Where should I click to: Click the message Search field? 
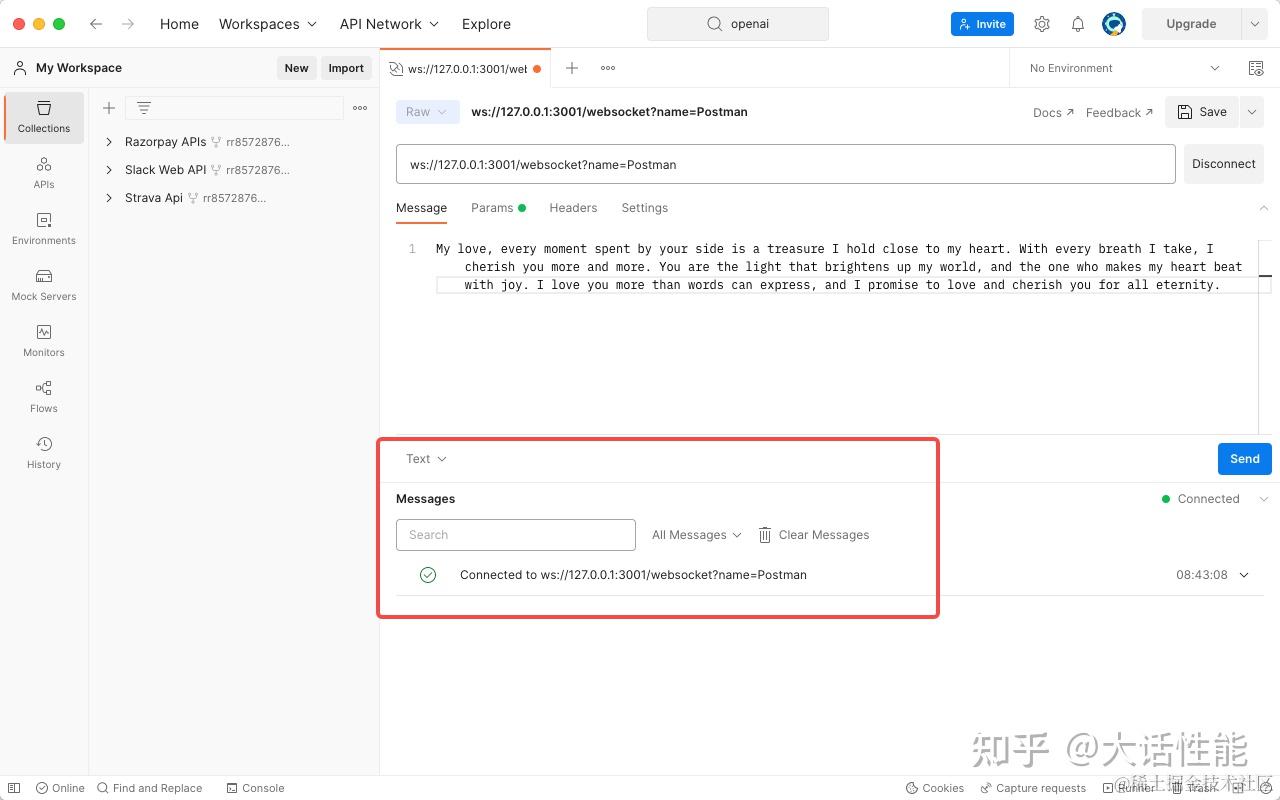pos(515,534)
